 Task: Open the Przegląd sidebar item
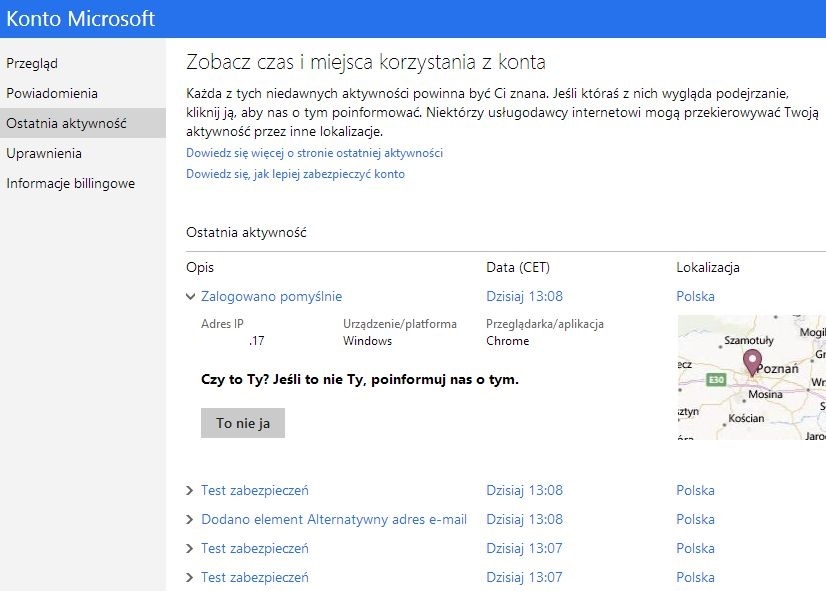point(32,63)
